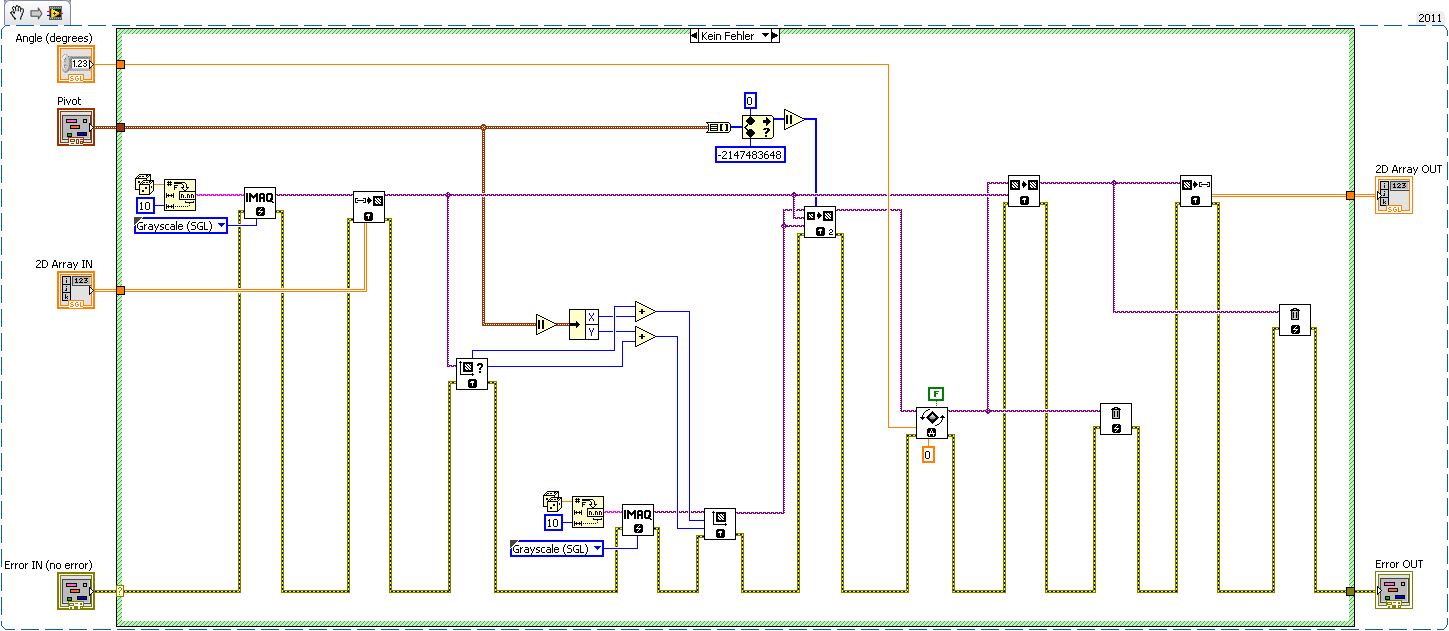Click the 'Angle (degrees)' label
The width and height of the screenshot is (1449, 631).
54,38
